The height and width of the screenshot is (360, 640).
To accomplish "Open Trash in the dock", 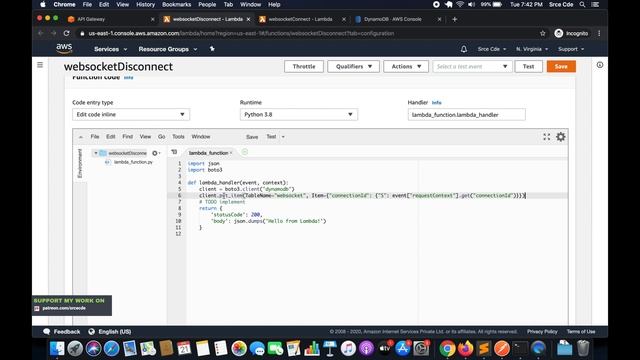I will 583,349.
